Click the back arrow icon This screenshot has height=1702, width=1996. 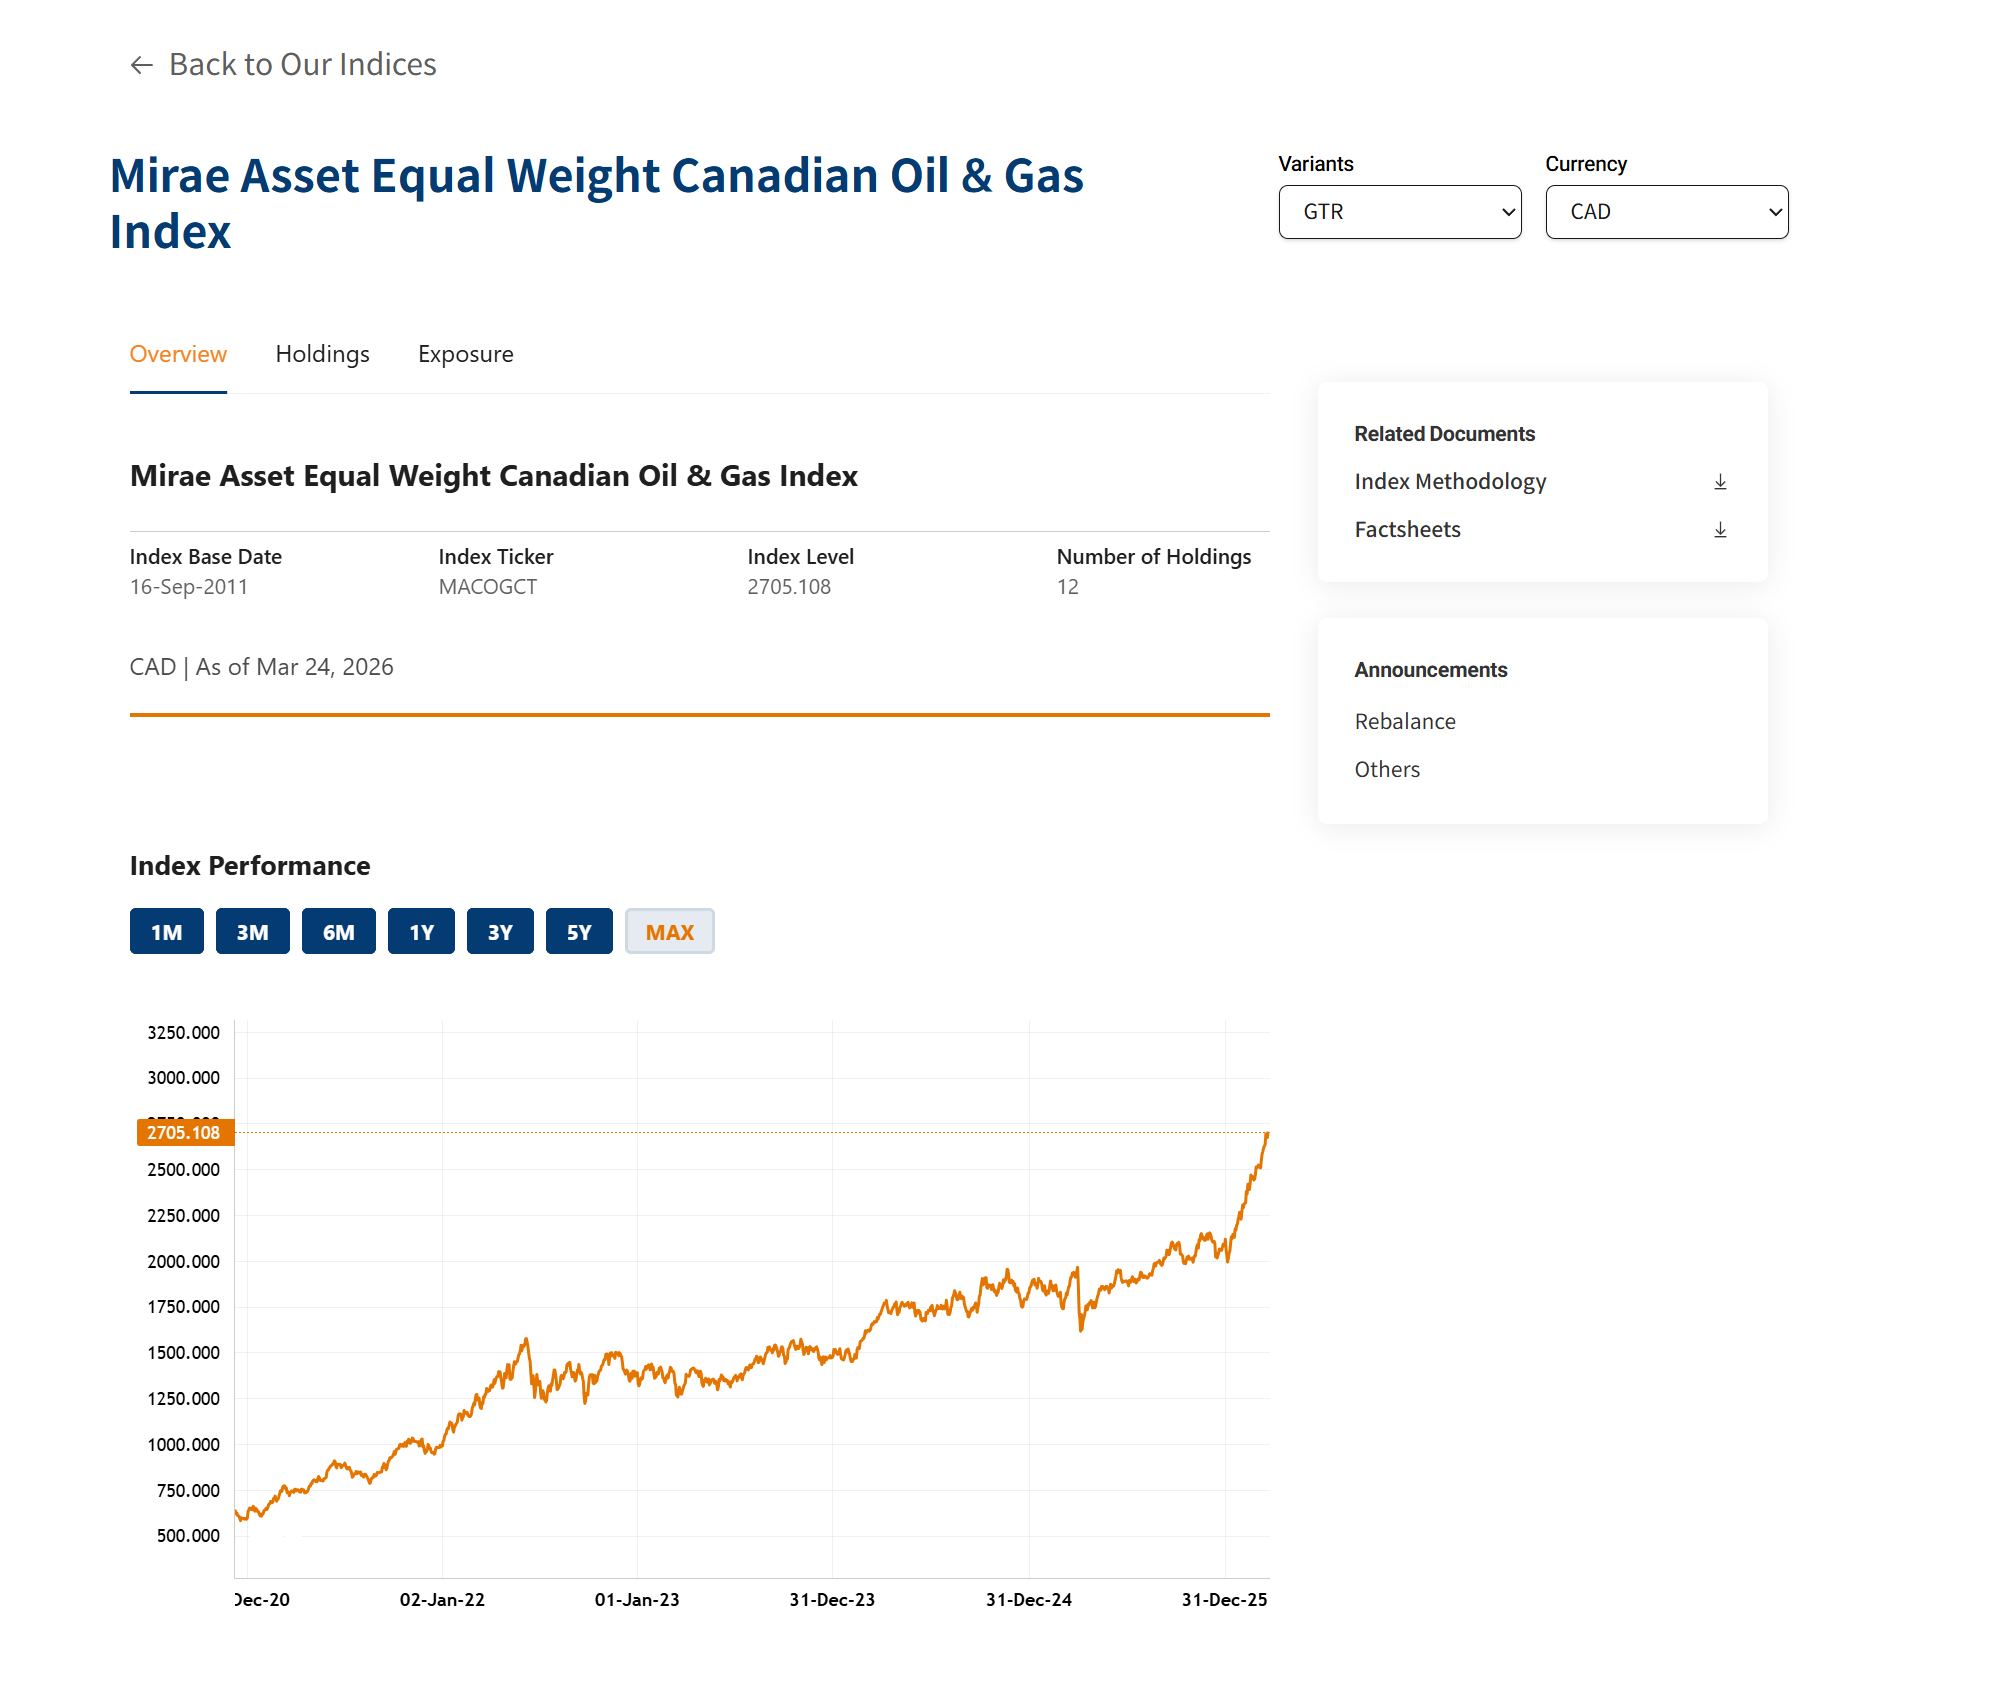[x=141, y=65]
